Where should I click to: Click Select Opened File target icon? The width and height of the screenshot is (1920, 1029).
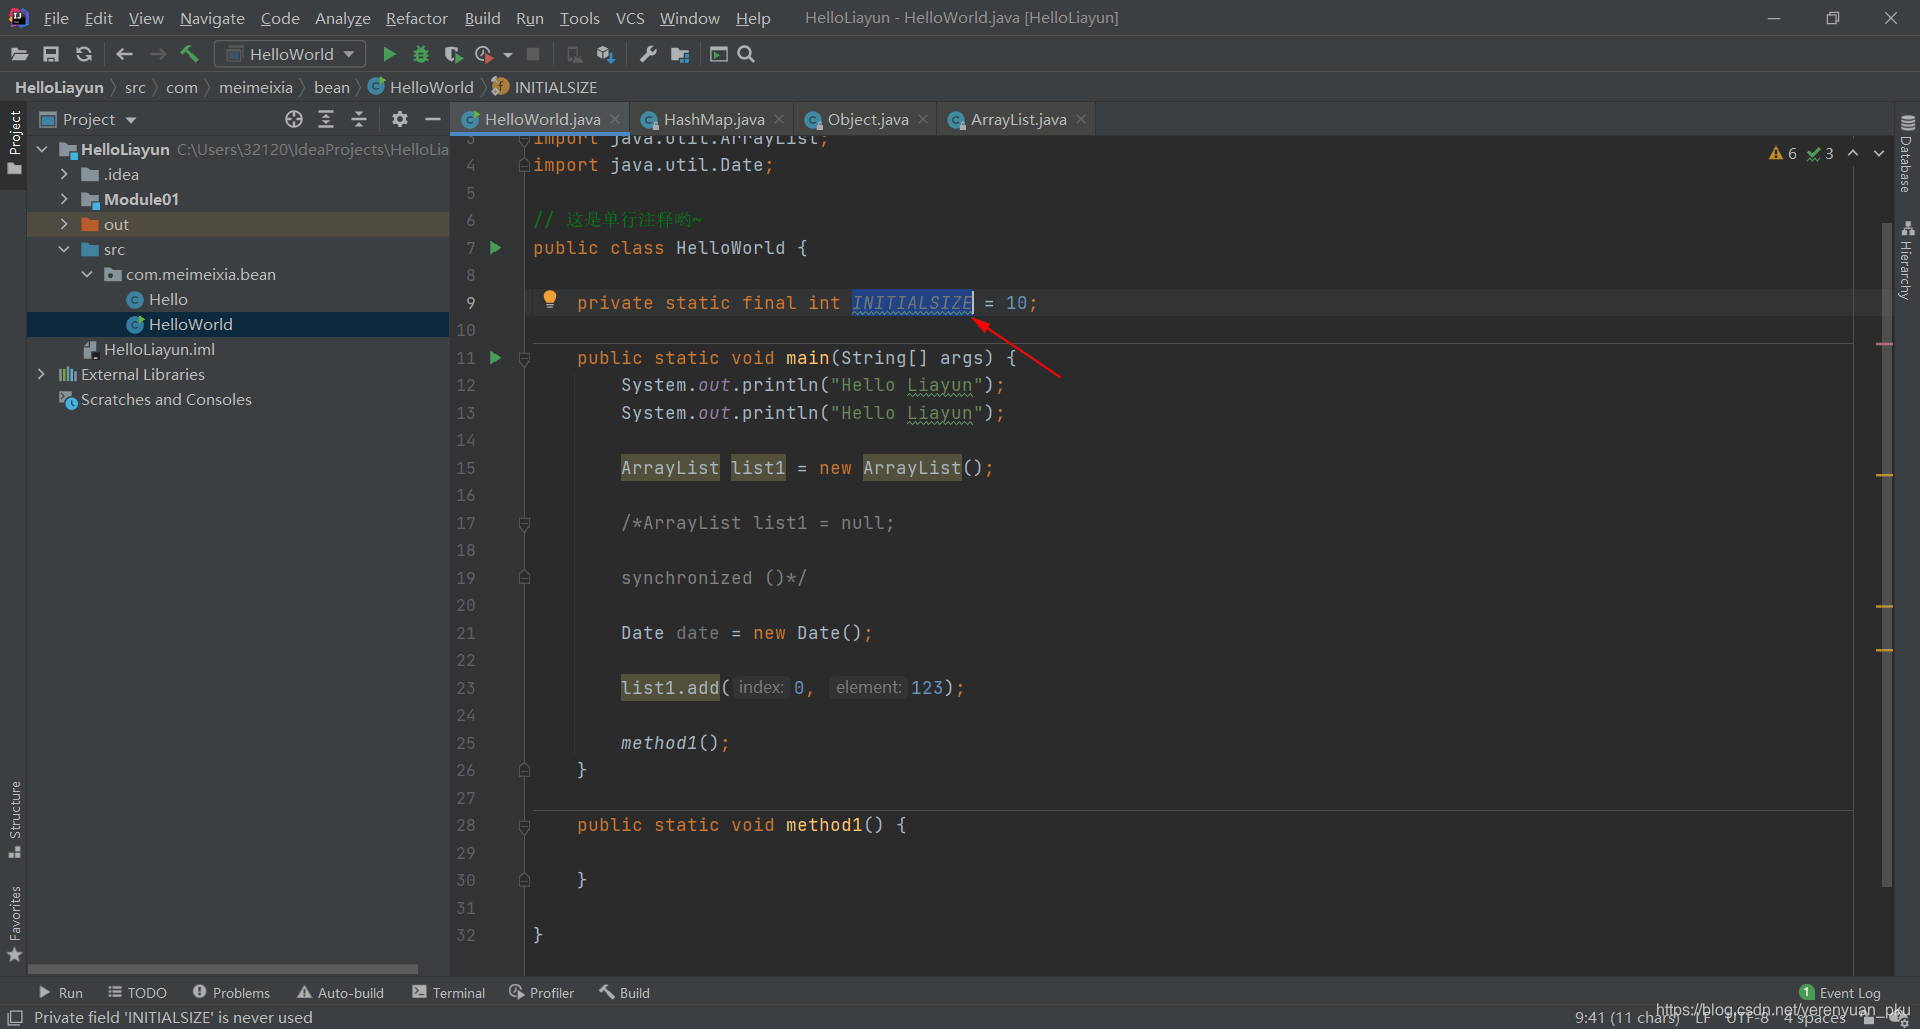point(293,119)
